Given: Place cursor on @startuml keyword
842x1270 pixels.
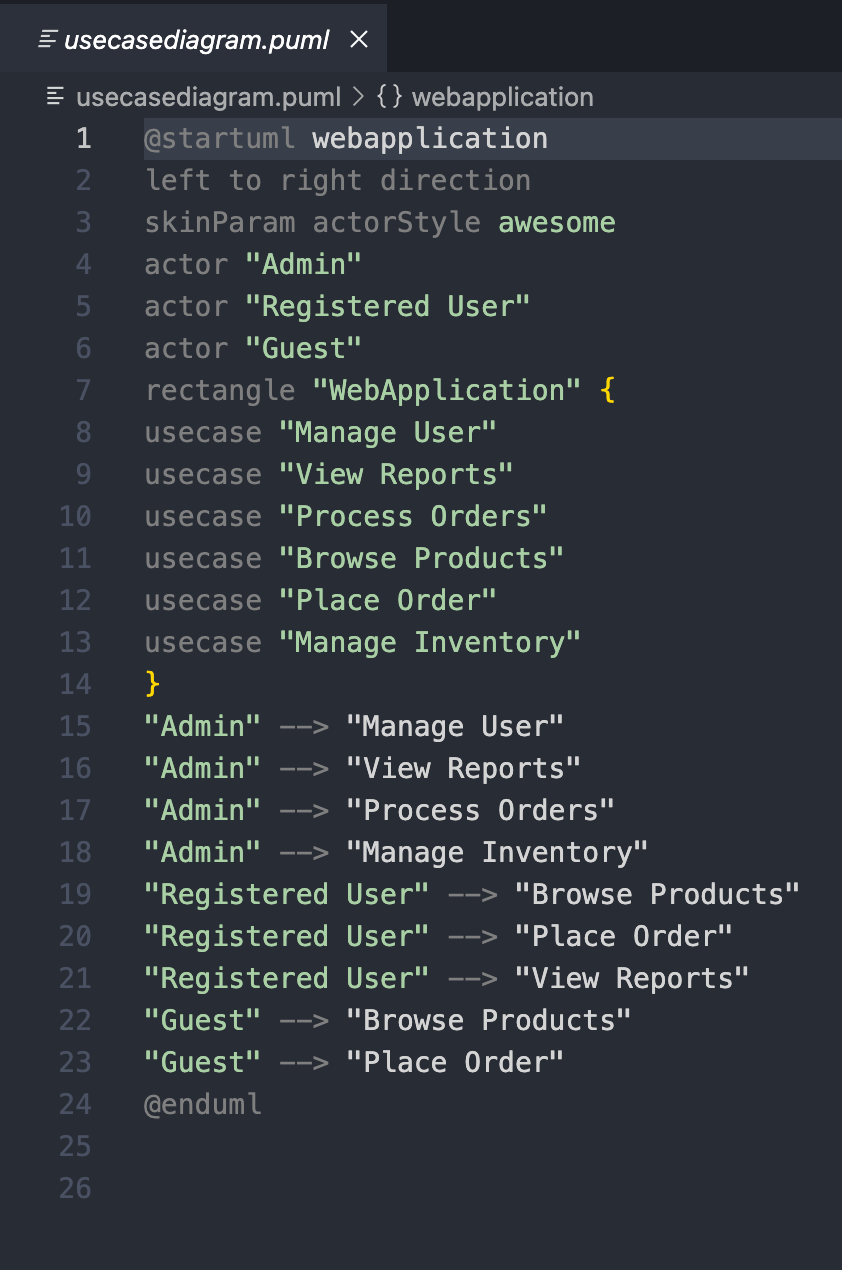Looking at the screenshot, I should tap(220, 139).
